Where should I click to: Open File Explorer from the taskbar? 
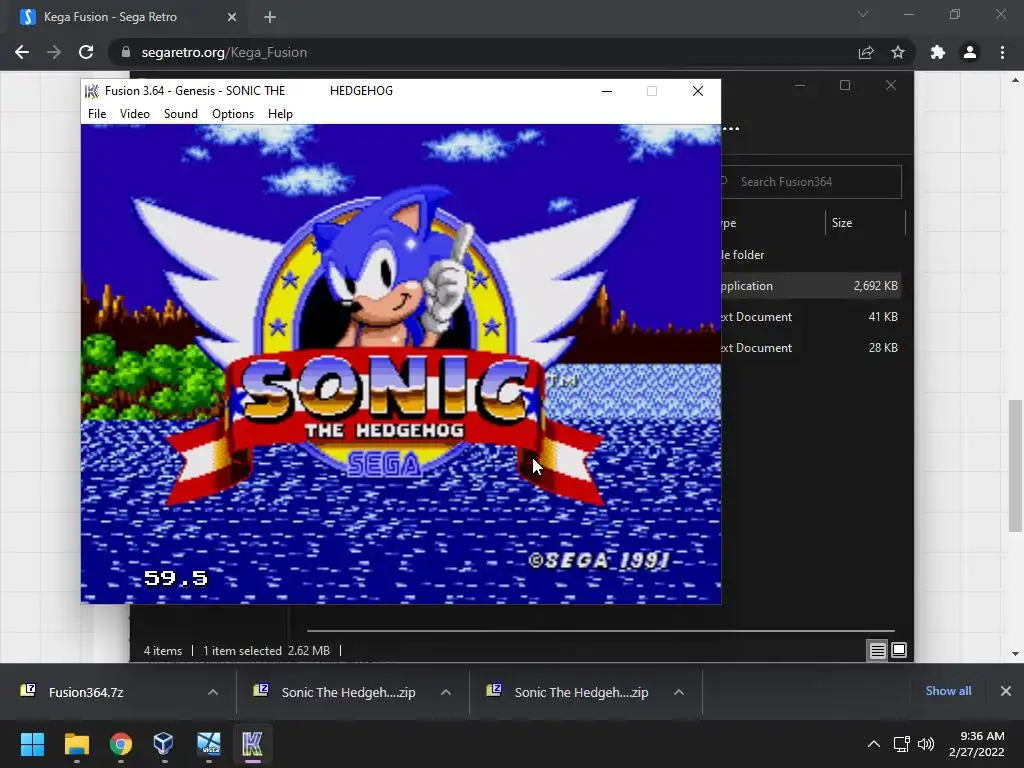click(x=76, y=744)
